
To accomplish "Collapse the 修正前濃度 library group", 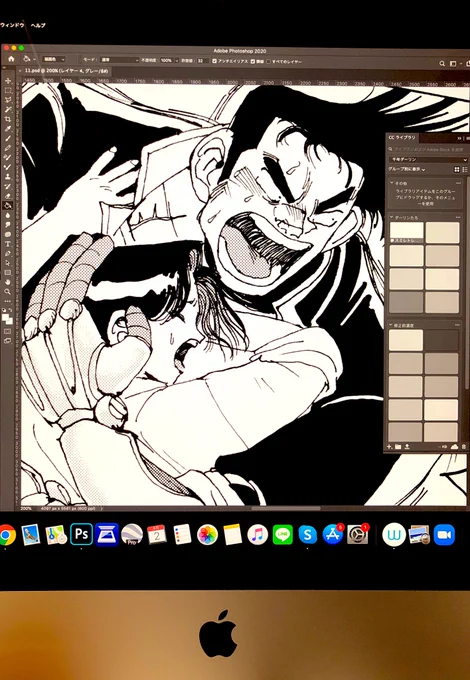I will coord(392,325).
